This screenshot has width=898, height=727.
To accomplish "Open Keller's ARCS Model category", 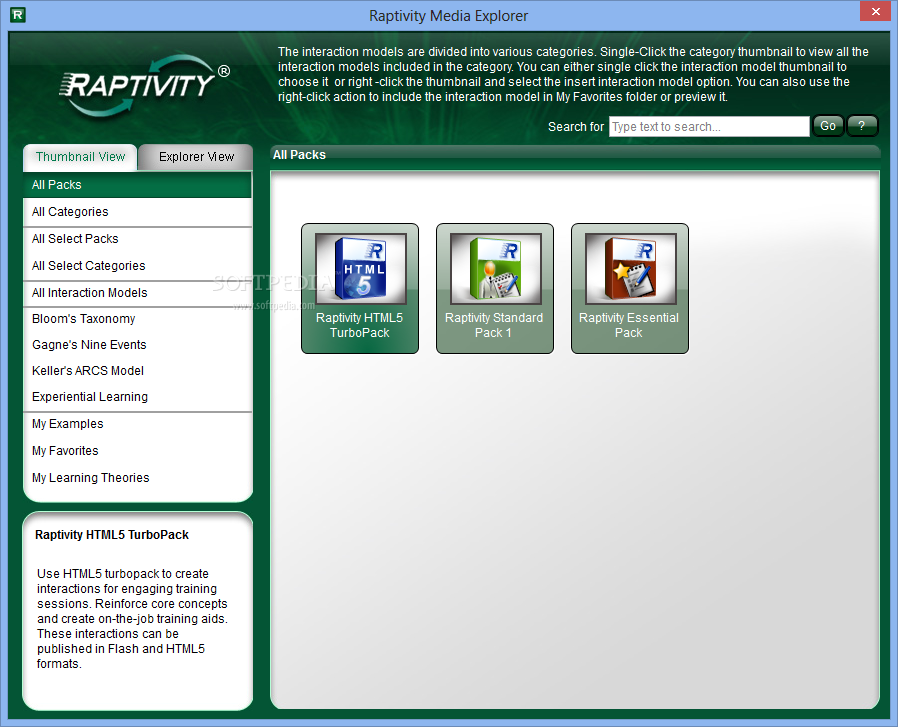I will (137, 371).
